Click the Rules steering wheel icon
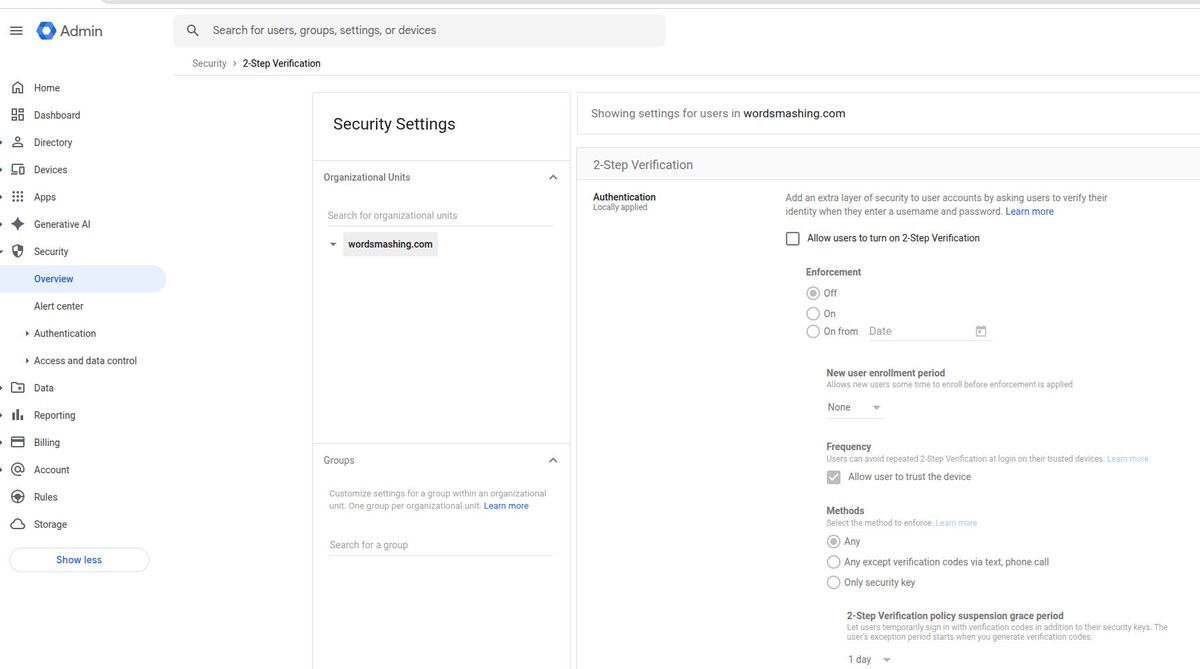 pos(17,497)
